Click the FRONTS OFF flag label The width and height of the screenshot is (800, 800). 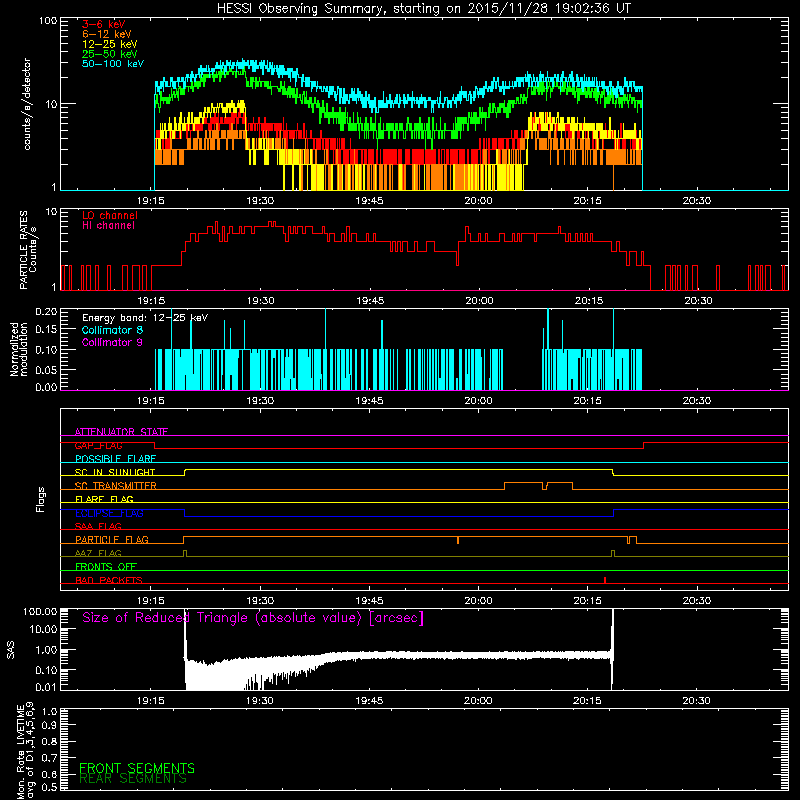pos(106,567)
